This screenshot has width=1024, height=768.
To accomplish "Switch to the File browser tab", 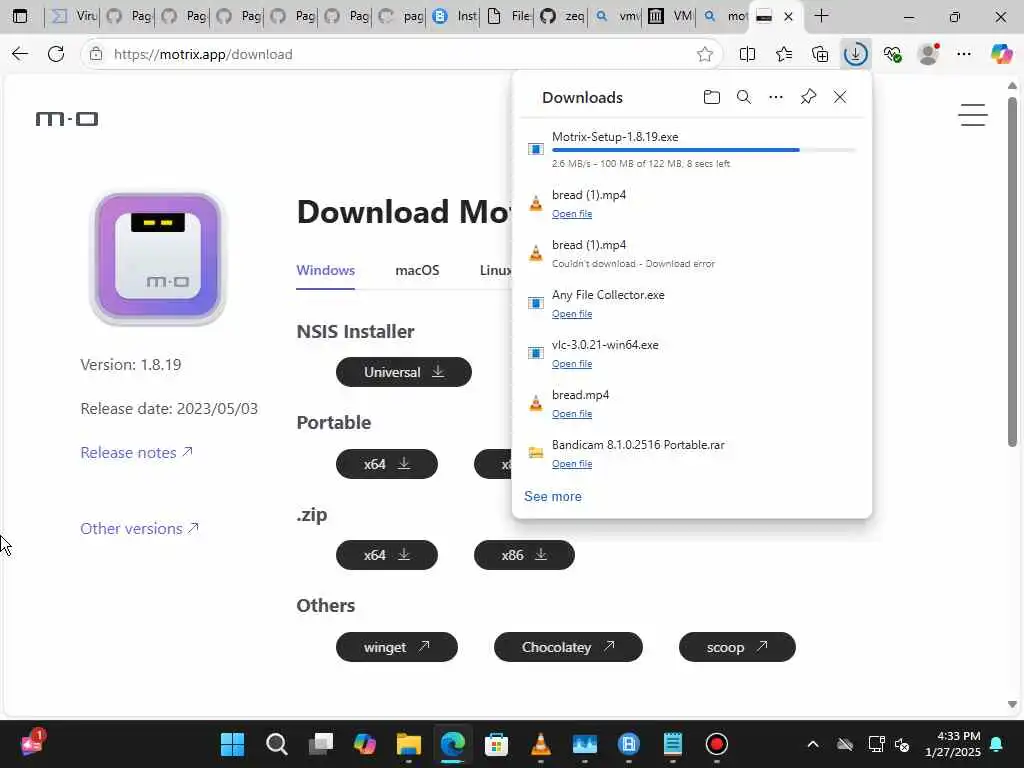I will pyautogui.click(x=509, y=16).
